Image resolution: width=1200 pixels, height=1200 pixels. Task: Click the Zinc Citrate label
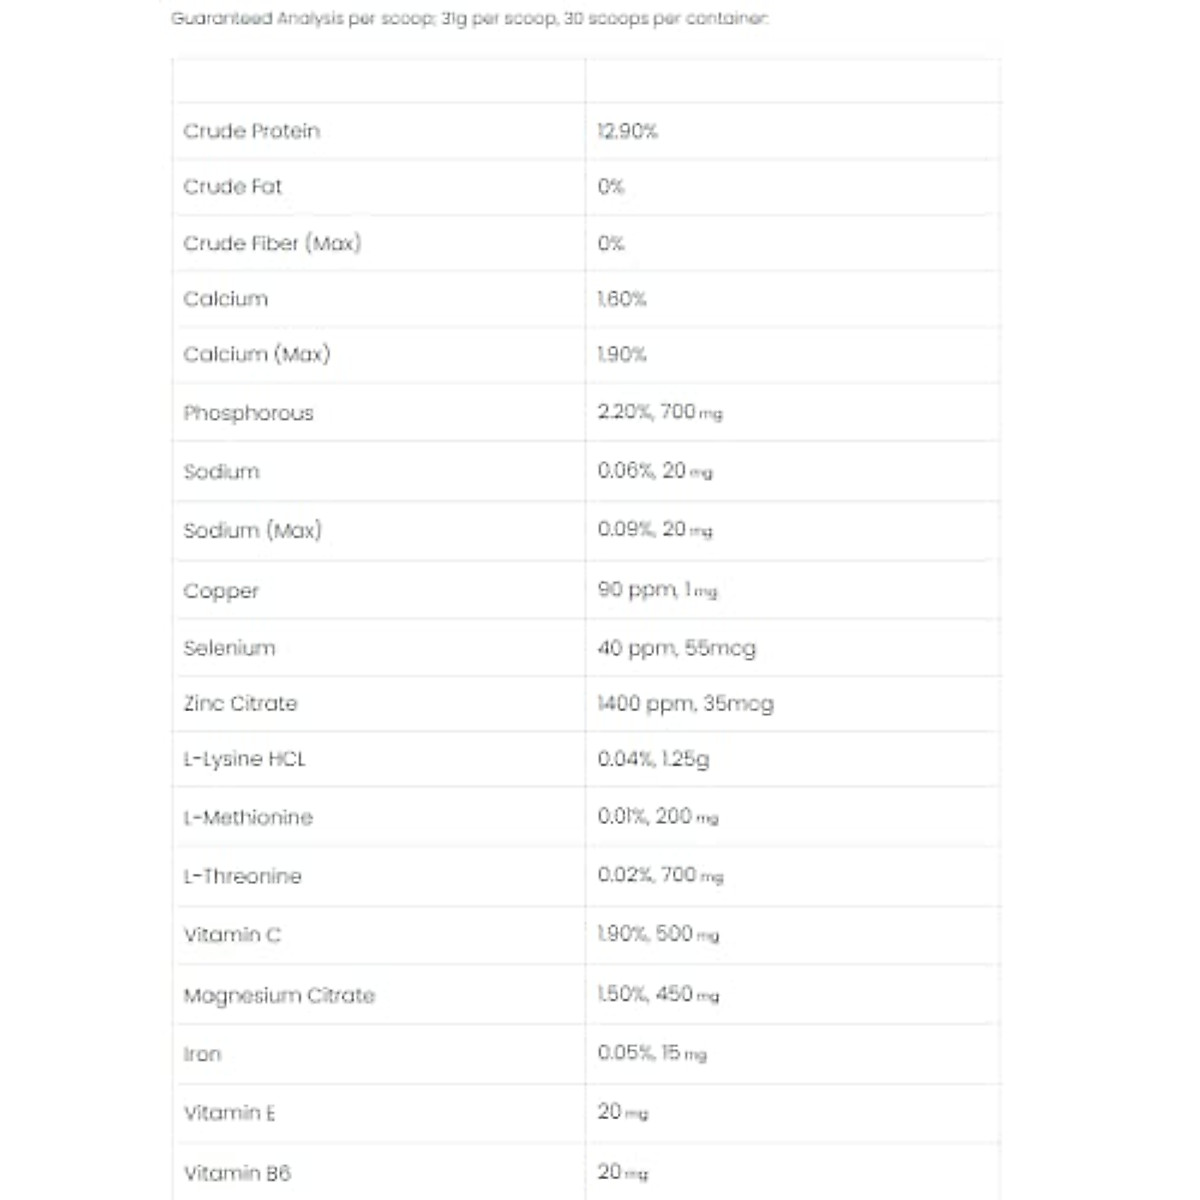[x=241, y=703]
